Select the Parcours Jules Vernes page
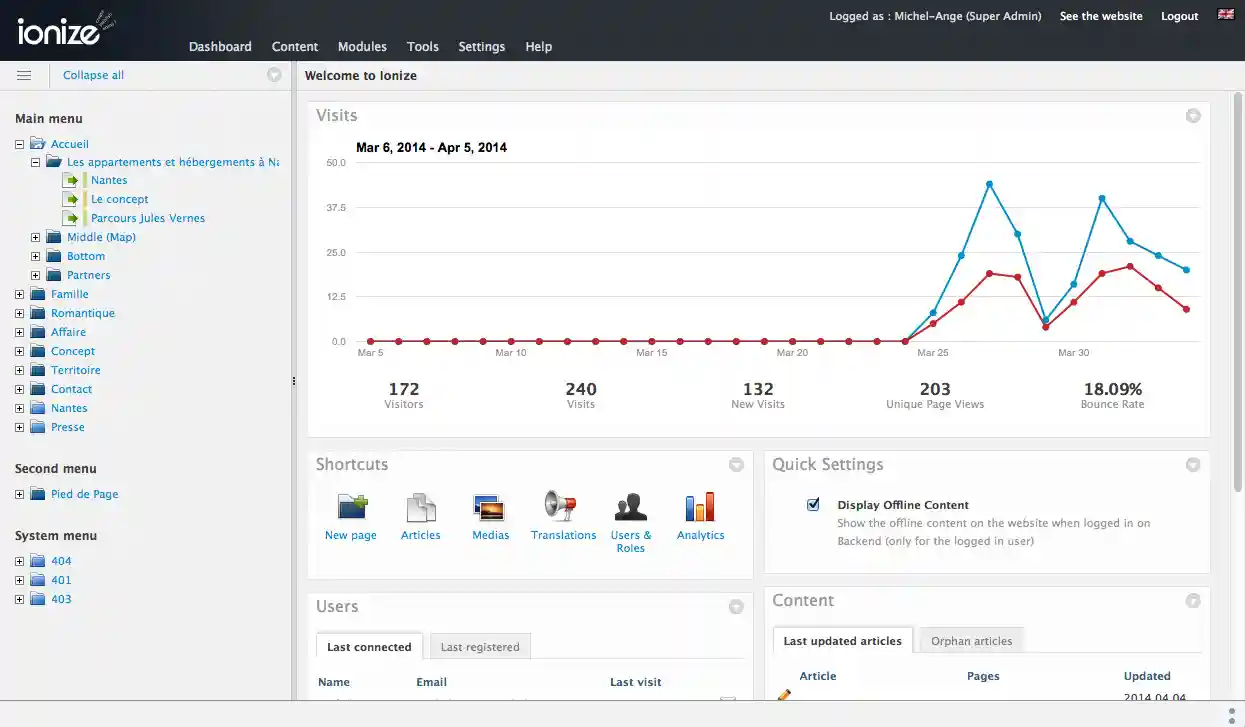 click(x=148, y=218)
